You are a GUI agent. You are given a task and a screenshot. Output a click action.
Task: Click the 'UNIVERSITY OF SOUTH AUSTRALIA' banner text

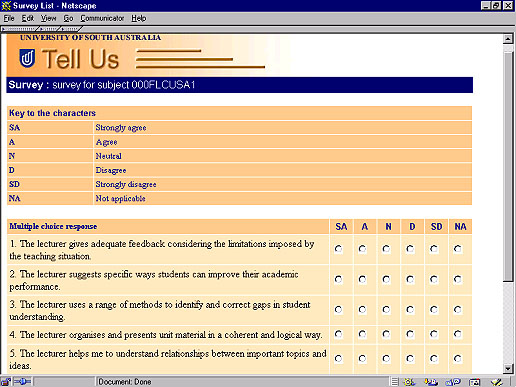[90, 38]
